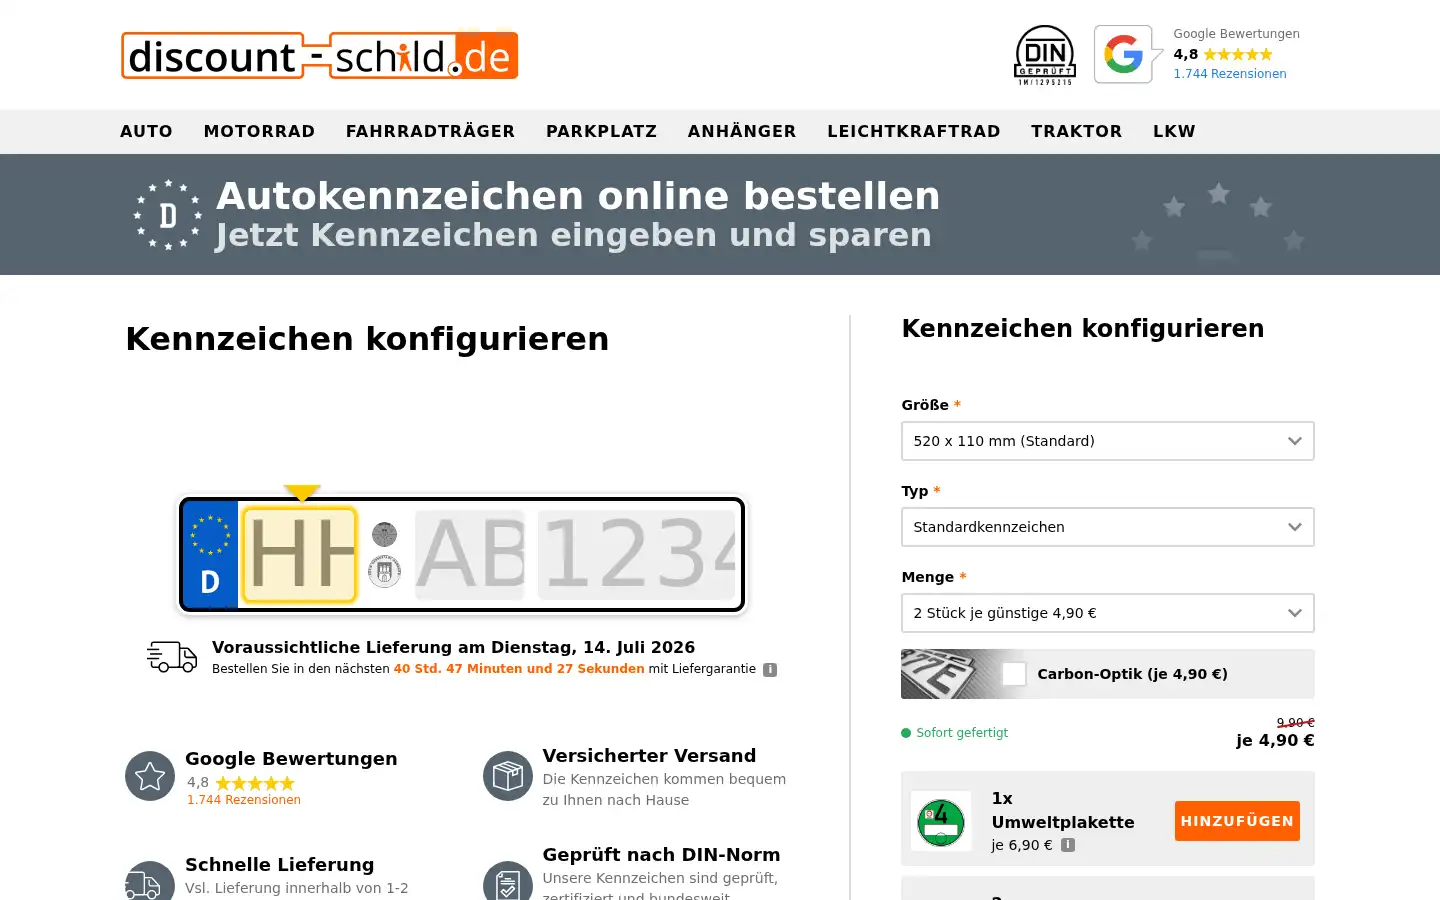1440x900 pixels.
Task: Click the discount-schild.de logo
Action: coord(319,55)
